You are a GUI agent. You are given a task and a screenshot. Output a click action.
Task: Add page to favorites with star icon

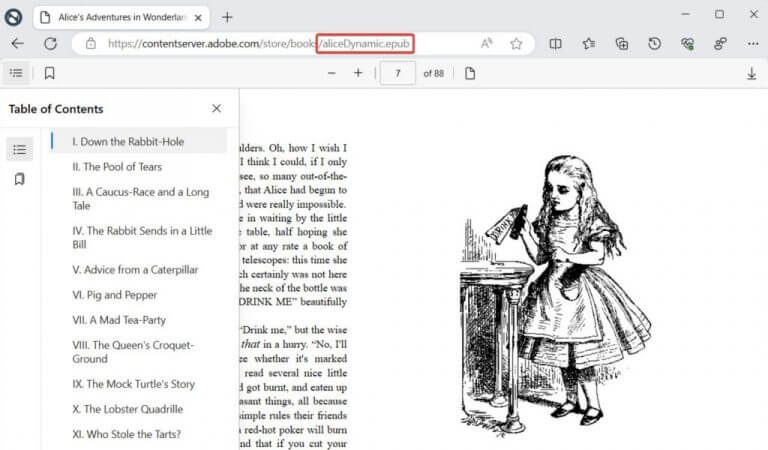click(516, 44)
